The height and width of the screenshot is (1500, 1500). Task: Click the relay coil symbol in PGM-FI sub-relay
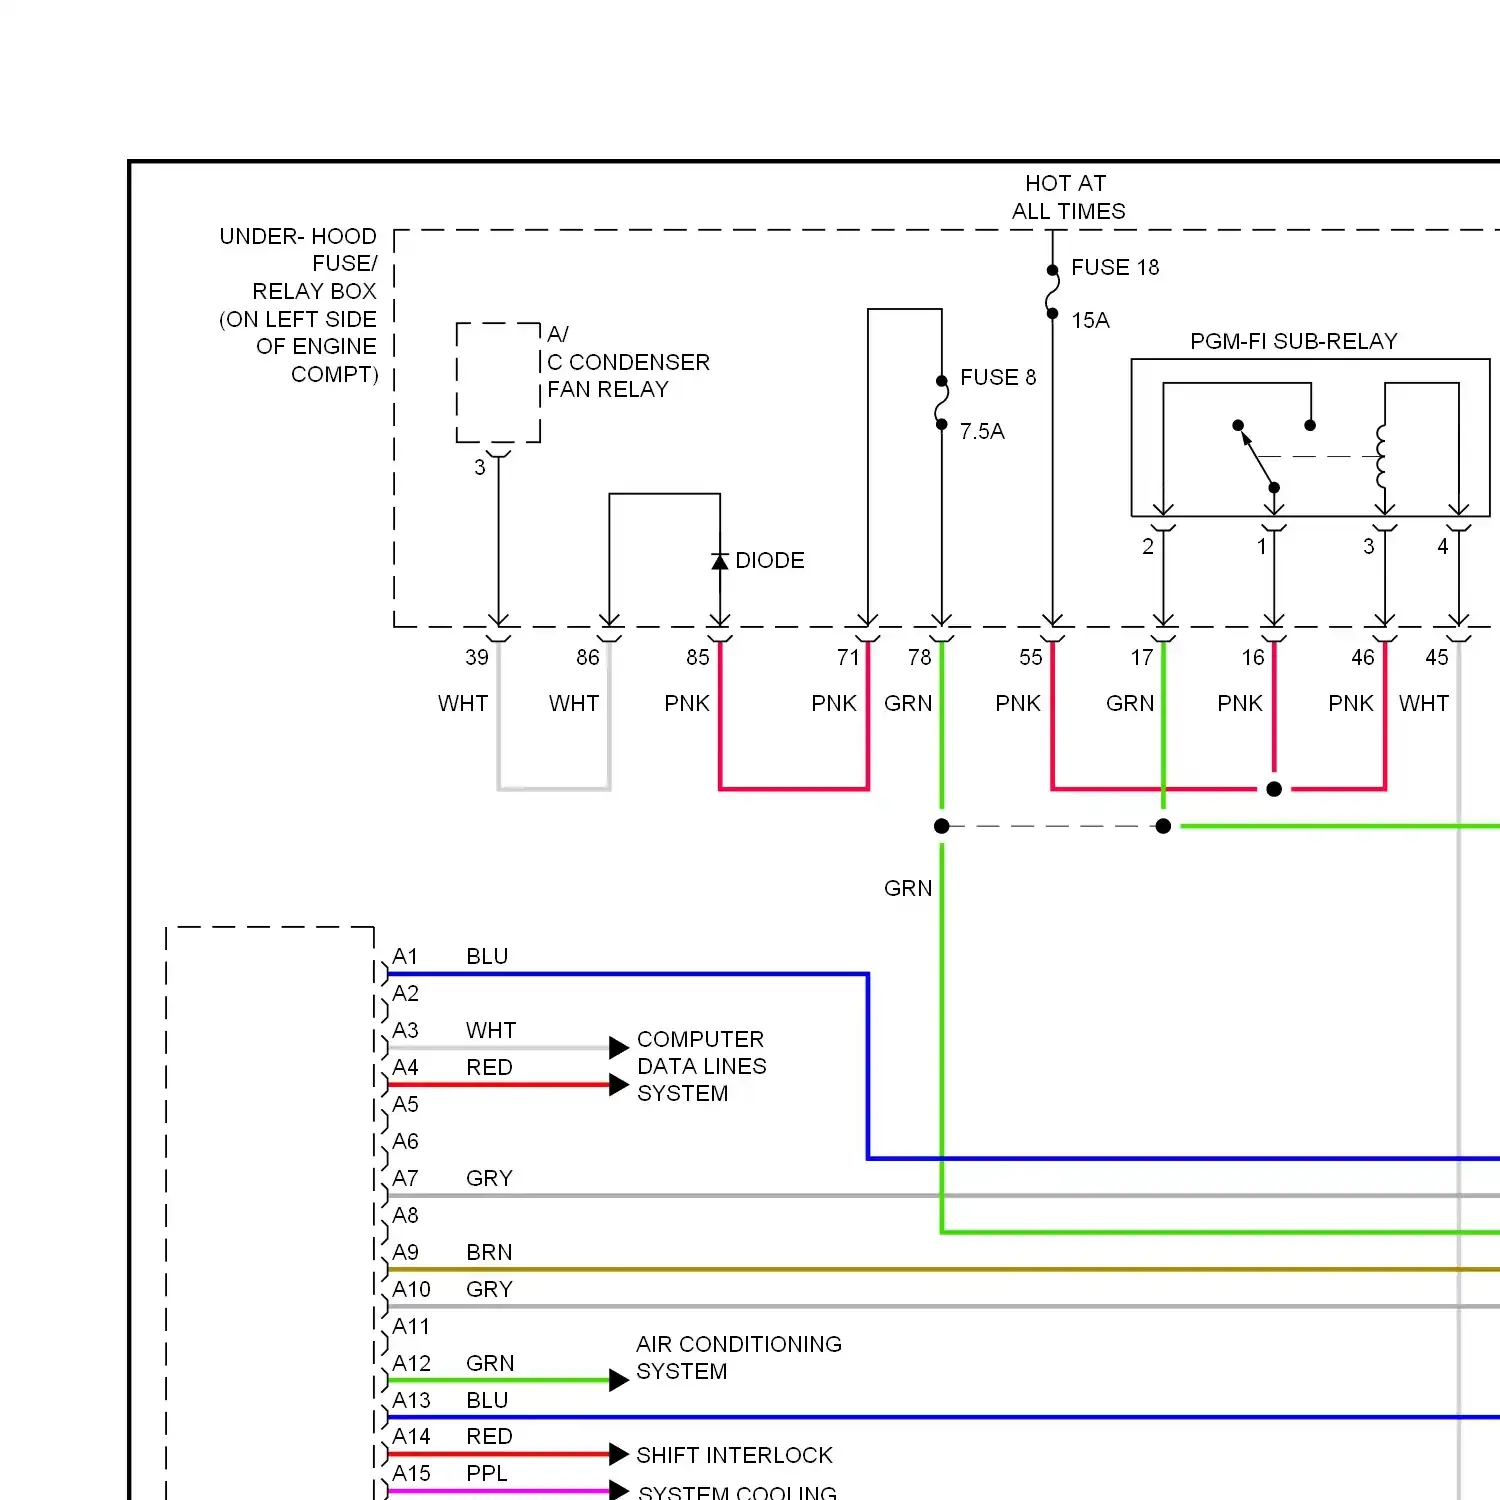[x=1382, y=456]
